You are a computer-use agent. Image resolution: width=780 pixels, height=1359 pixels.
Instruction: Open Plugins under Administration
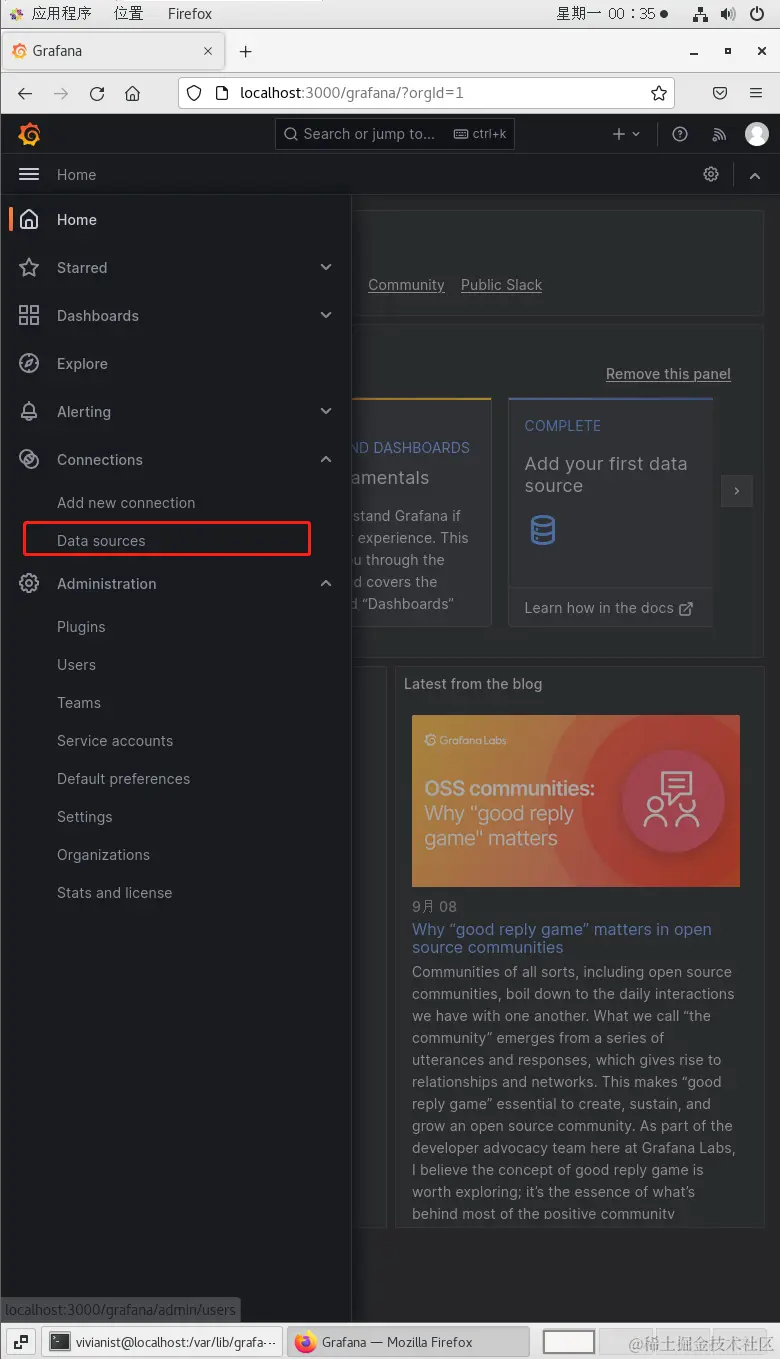click(81, 627)
